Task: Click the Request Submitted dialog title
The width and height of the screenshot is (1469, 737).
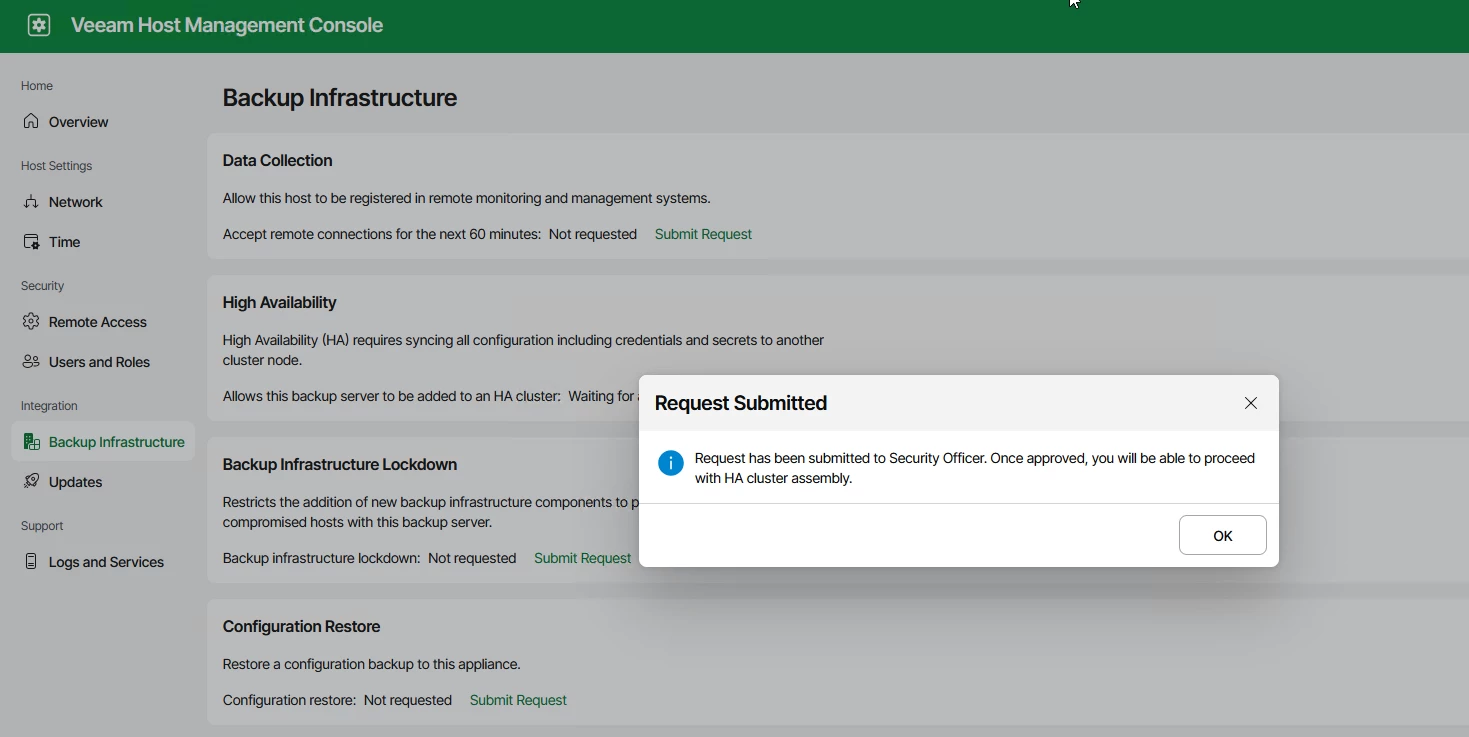Action: tap(741, 403)
